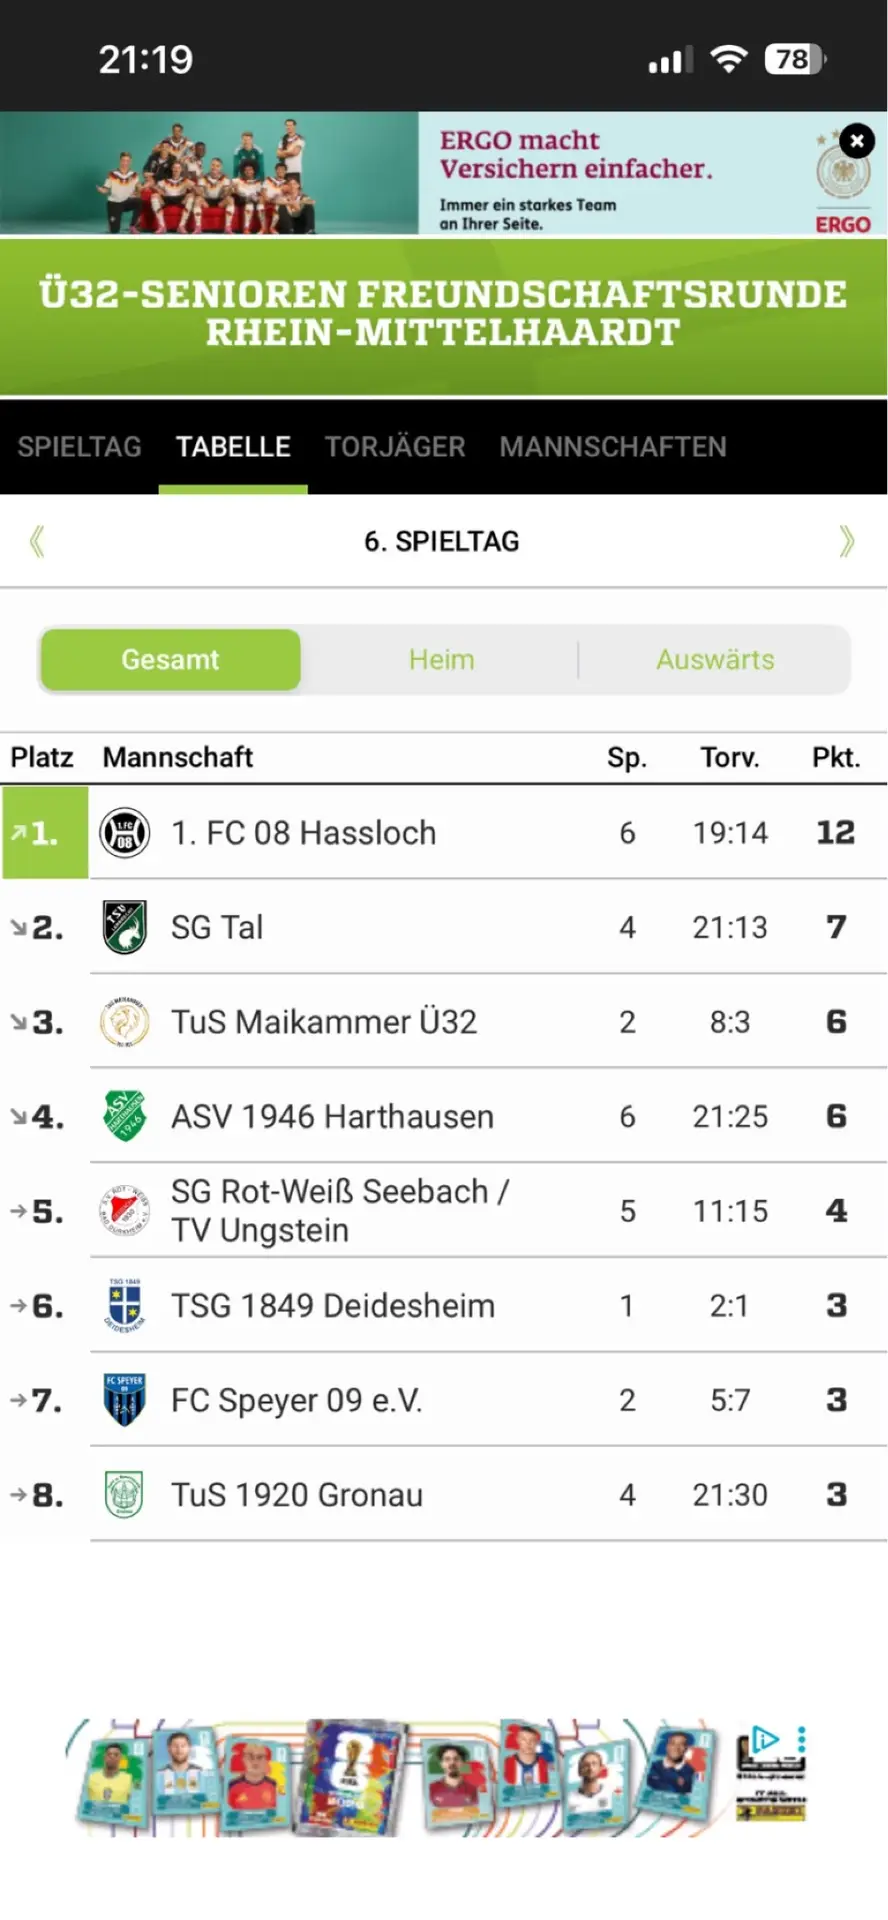Tap the TSG 1849 Deidesheim crest
The width and height of the screenshot is (888, 1920).
tap(125, 1305)
